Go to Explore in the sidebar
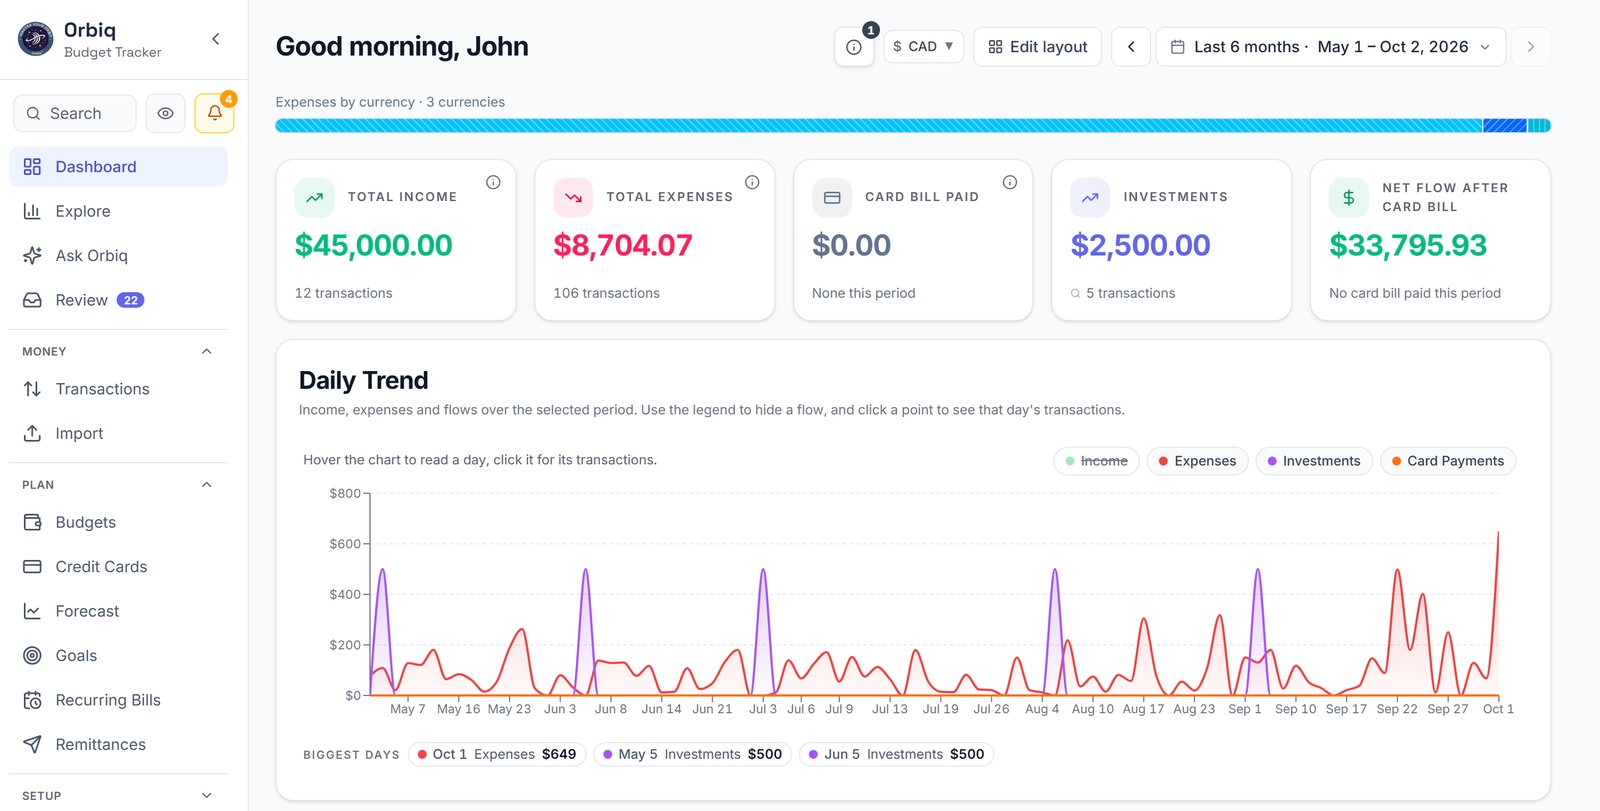 [118, 211]
